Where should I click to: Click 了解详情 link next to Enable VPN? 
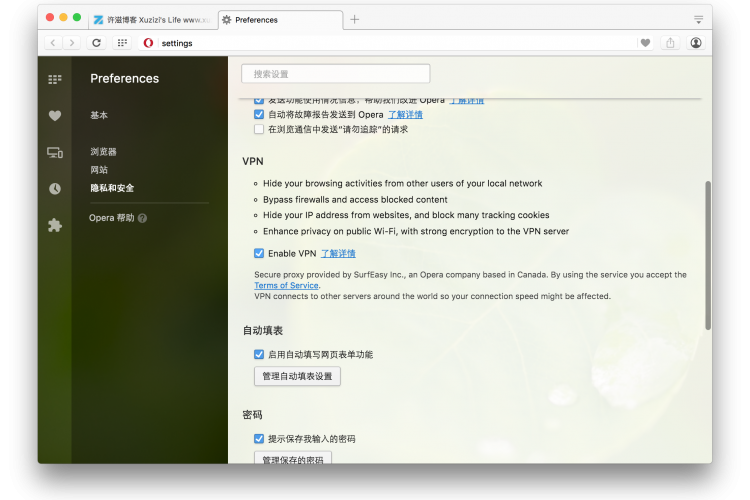pyautogui.click(x=338, y=254)
